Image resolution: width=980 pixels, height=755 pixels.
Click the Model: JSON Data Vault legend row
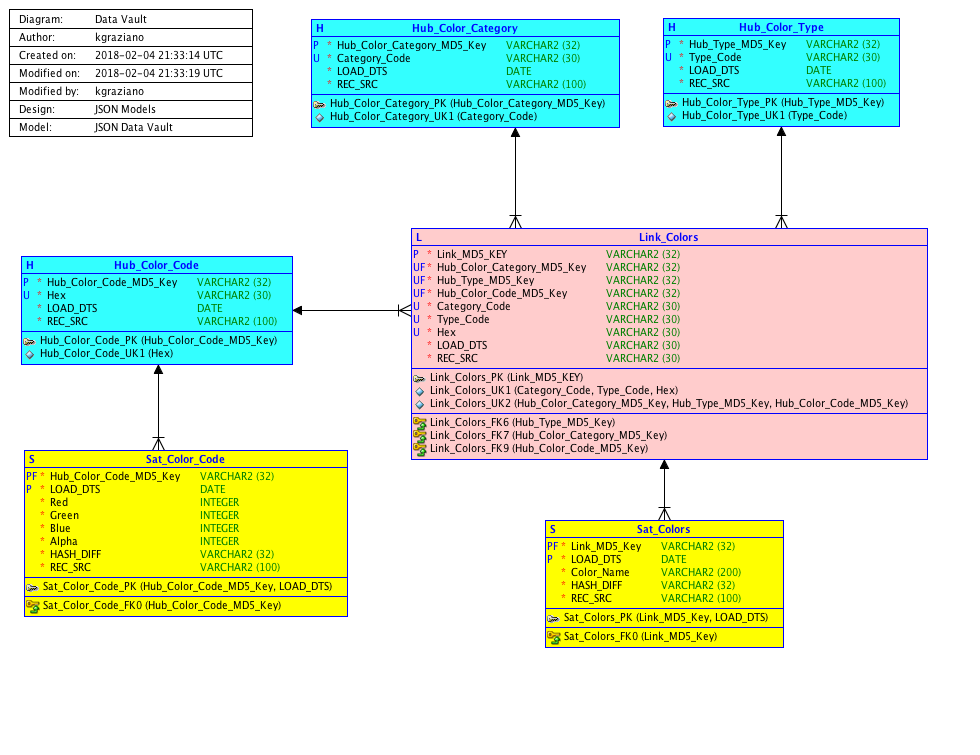131,127
